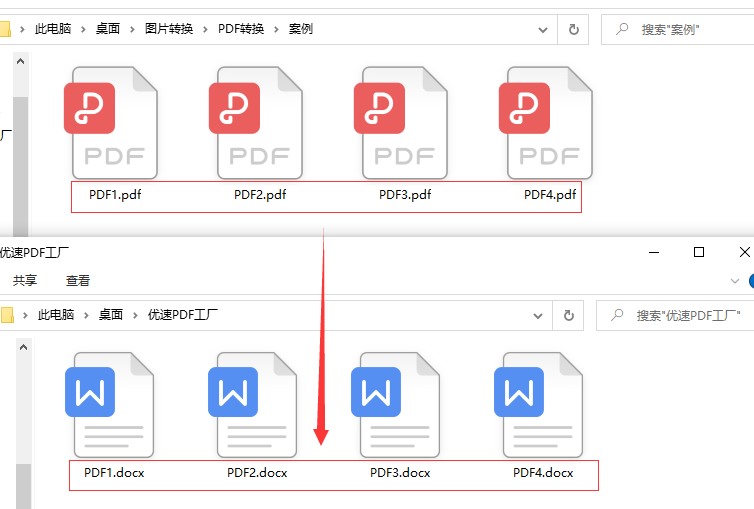Click the PDF4.docx file name
Screen dimensions: 754x509
543,473
